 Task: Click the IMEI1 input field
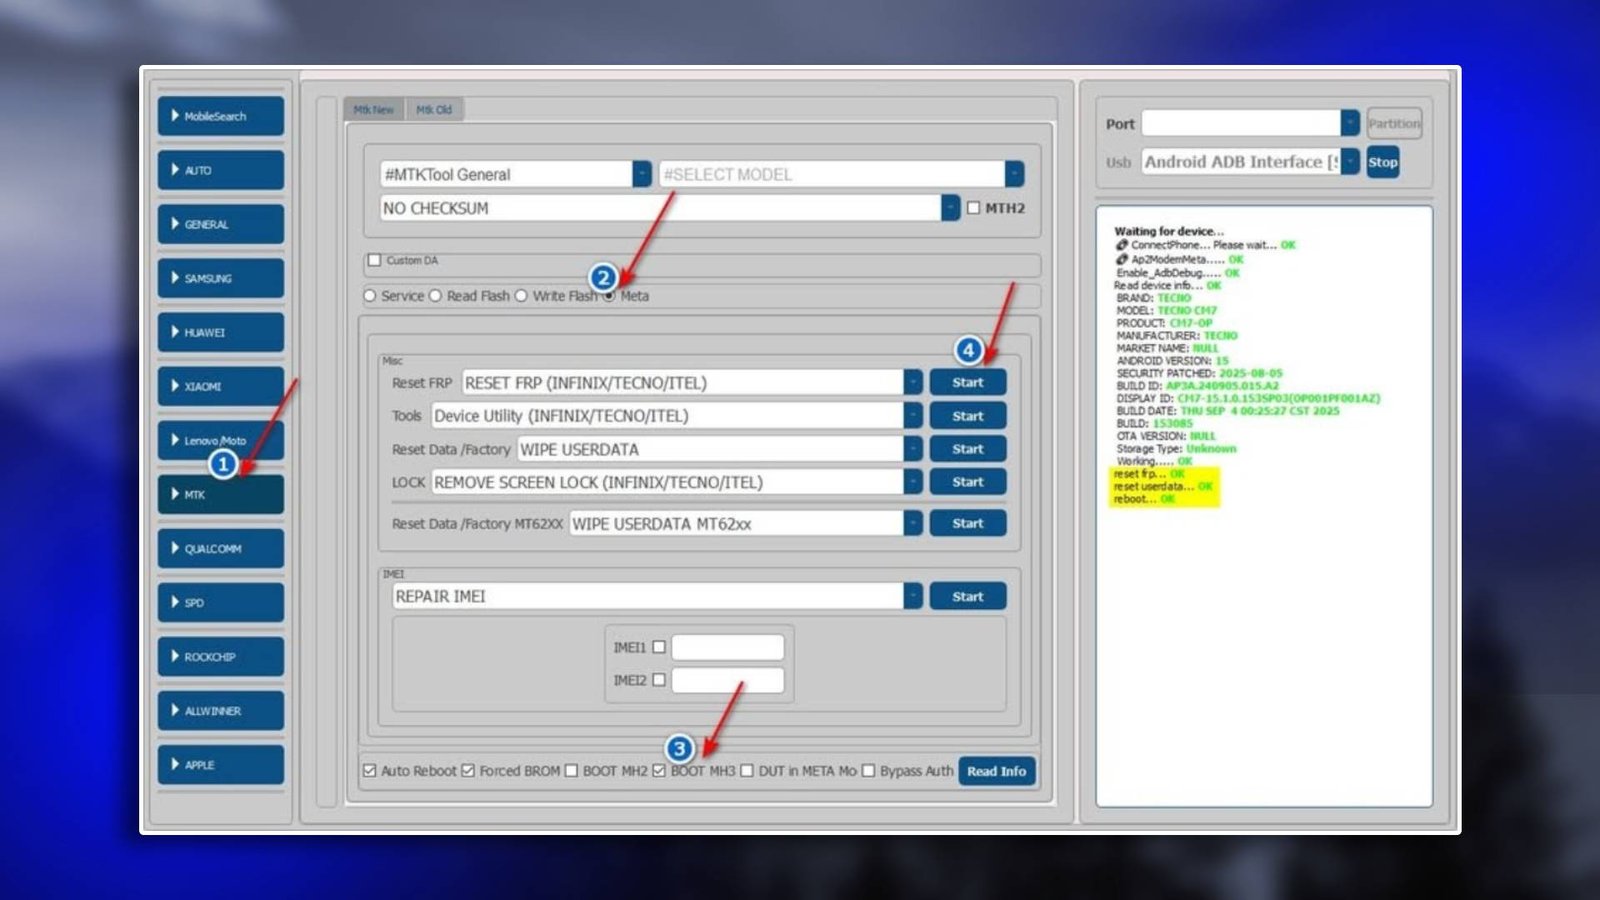(728, 647)
